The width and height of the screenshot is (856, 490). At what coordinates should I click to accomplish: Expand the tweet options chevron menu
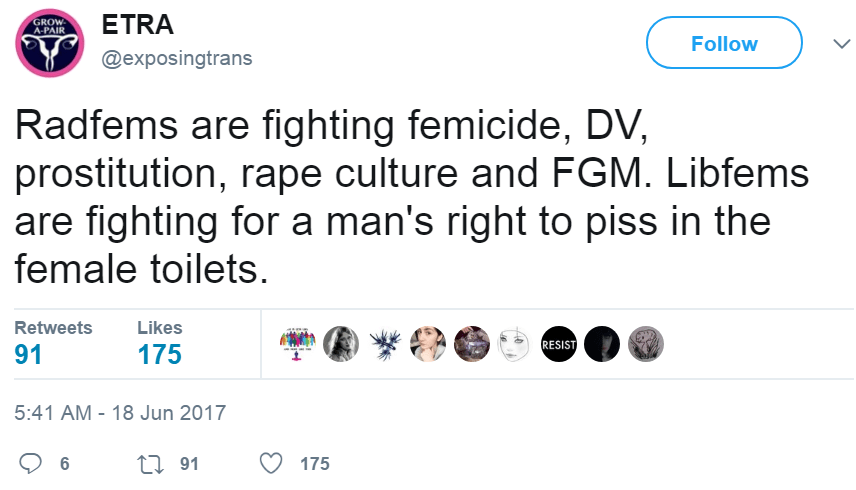[x=838, y=44]
